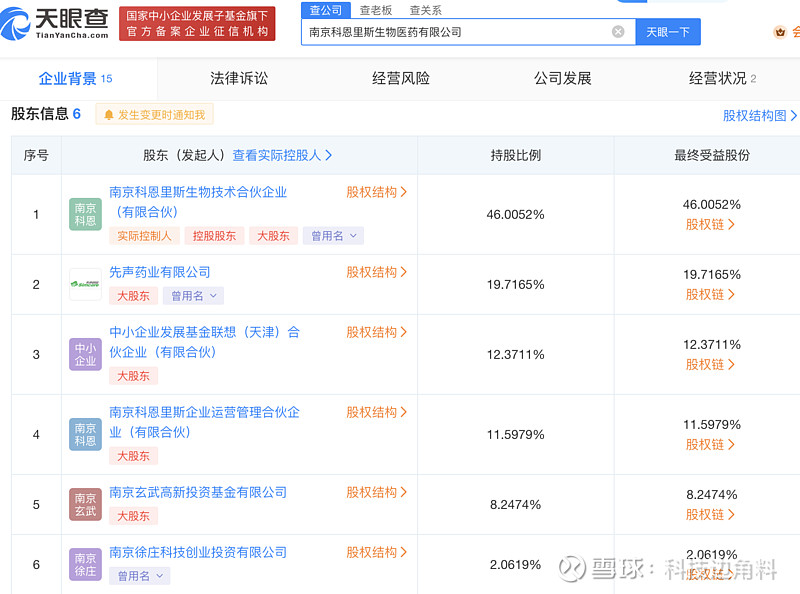The image size is (800, 594).
Task: Open 南京徐庄科技创业投资有限公司 link
Action: click(x=198, y=553)
